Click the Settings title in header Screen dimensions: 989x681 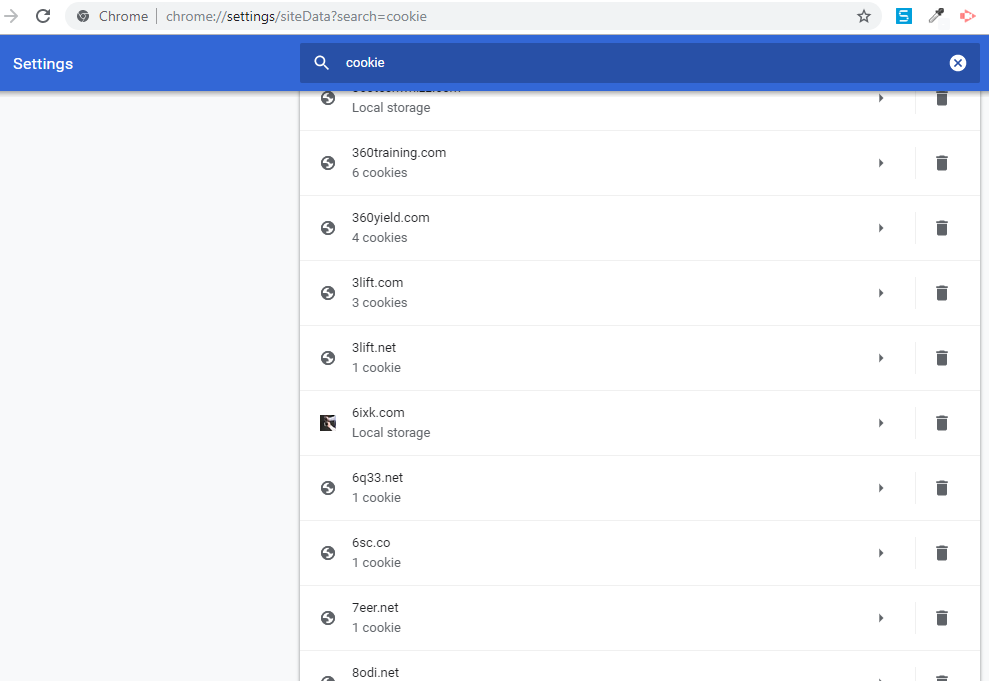(x=43, y=64)
